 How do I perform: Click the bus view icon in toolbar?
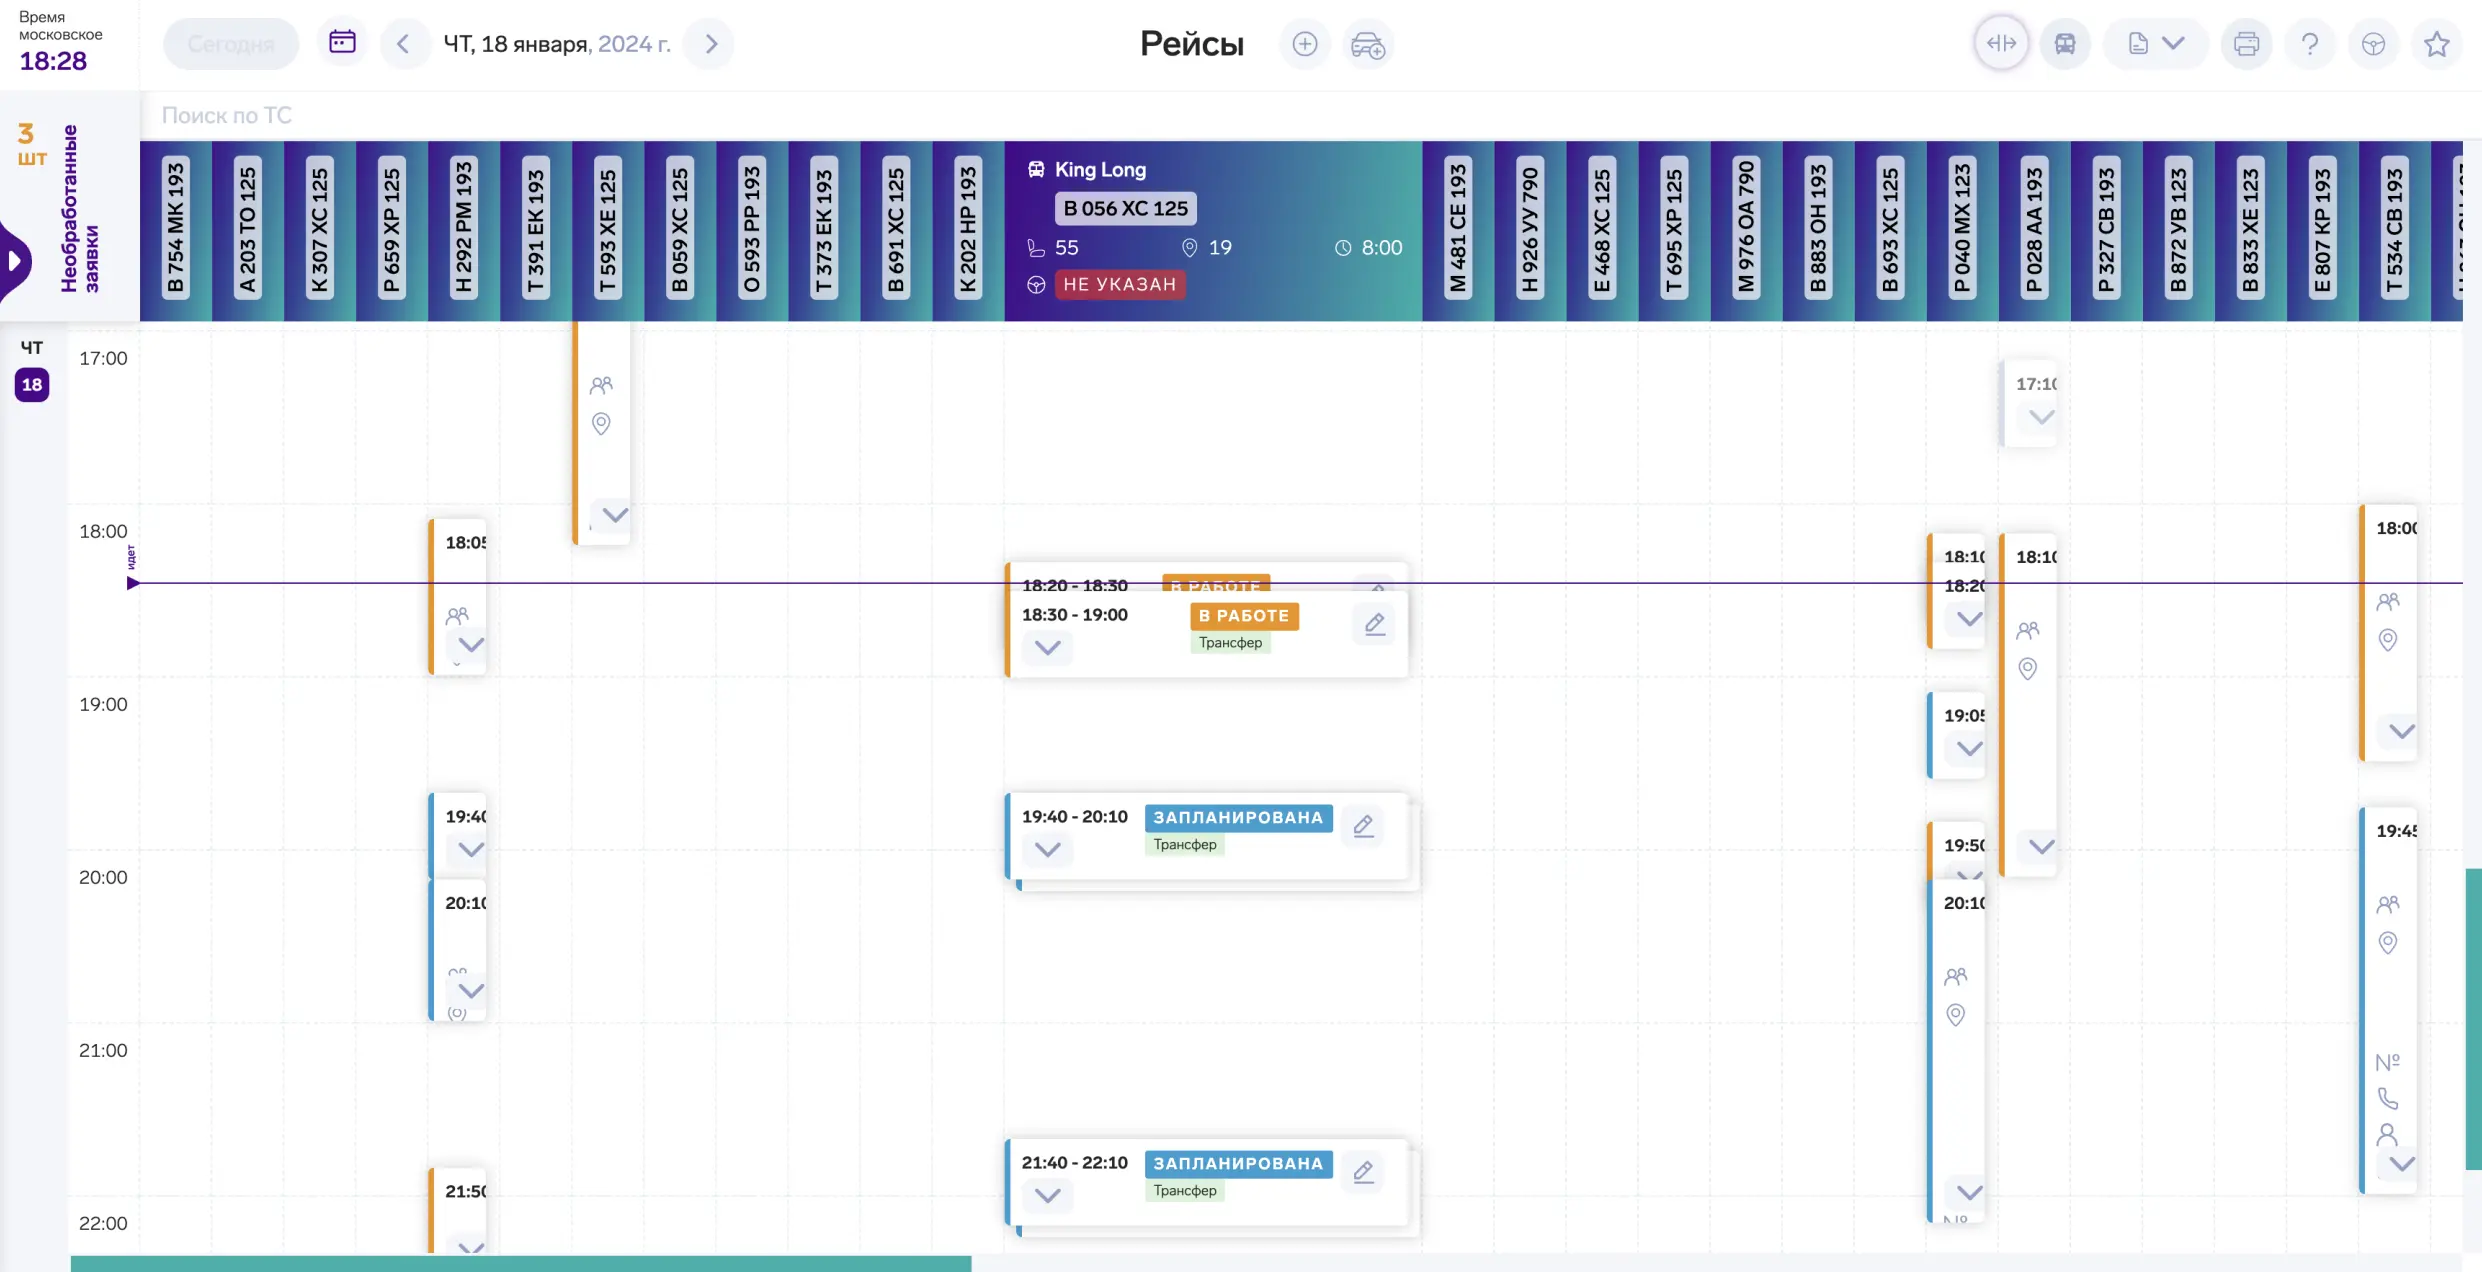pyautogui.click(x=2065, y=44)
